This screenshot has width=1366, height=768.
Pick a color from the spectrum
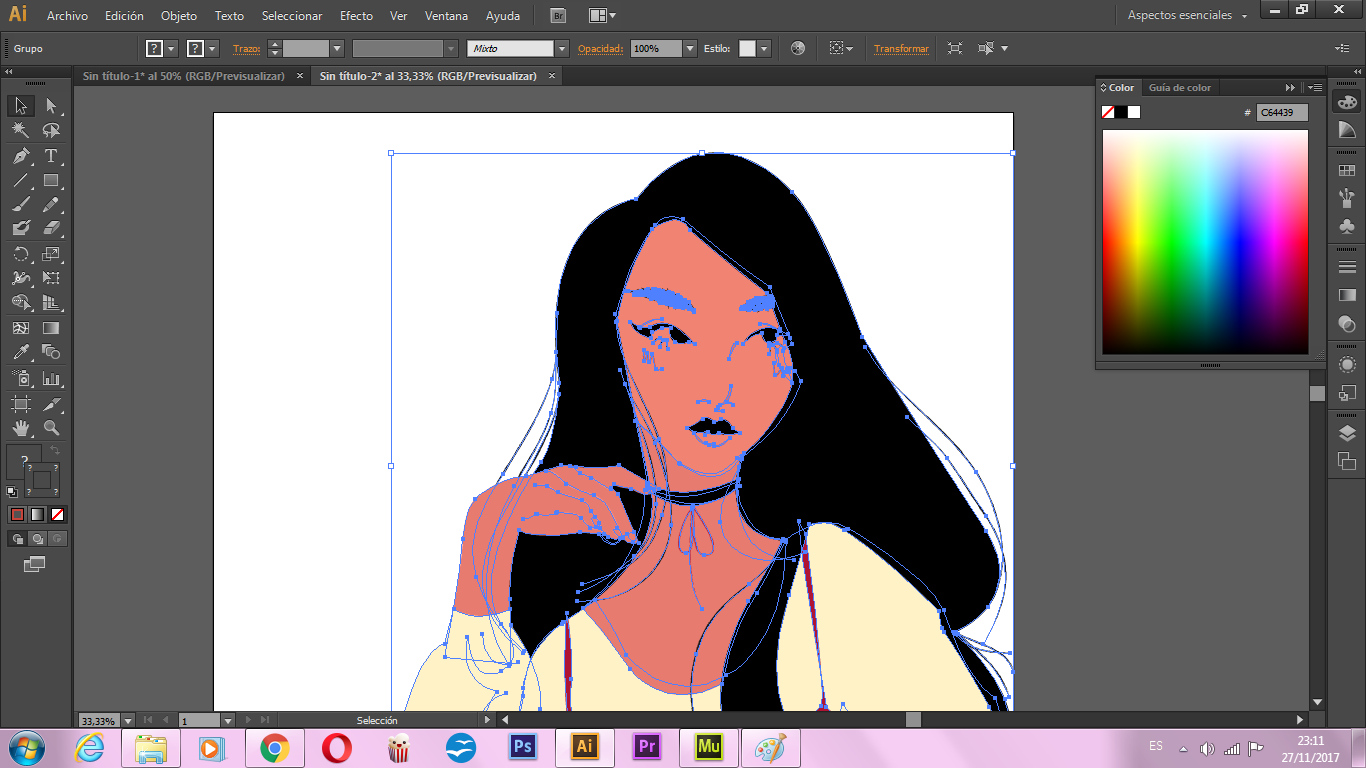click(1205, 242)
